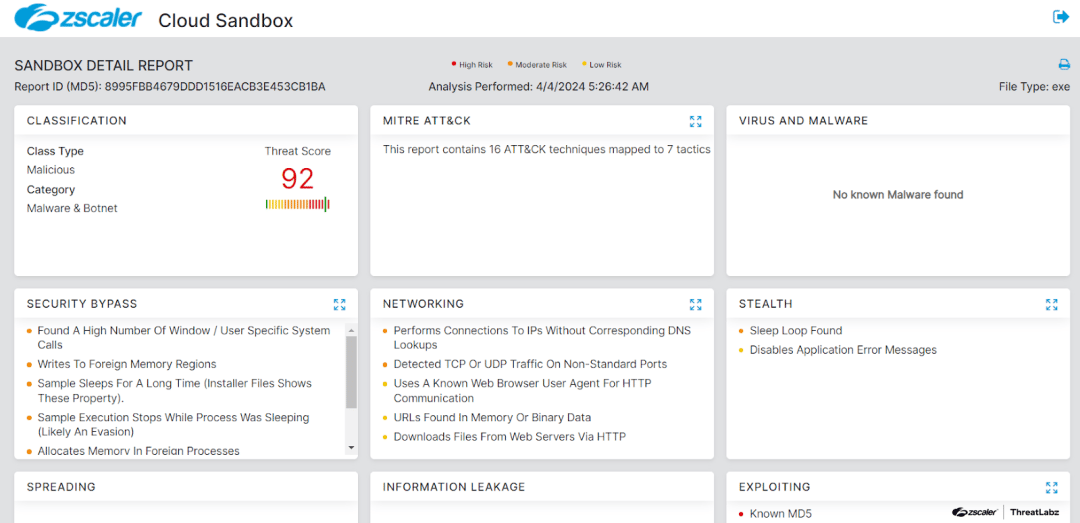
Task: Click the threat score gauge bar
Action: coord(297,204)
